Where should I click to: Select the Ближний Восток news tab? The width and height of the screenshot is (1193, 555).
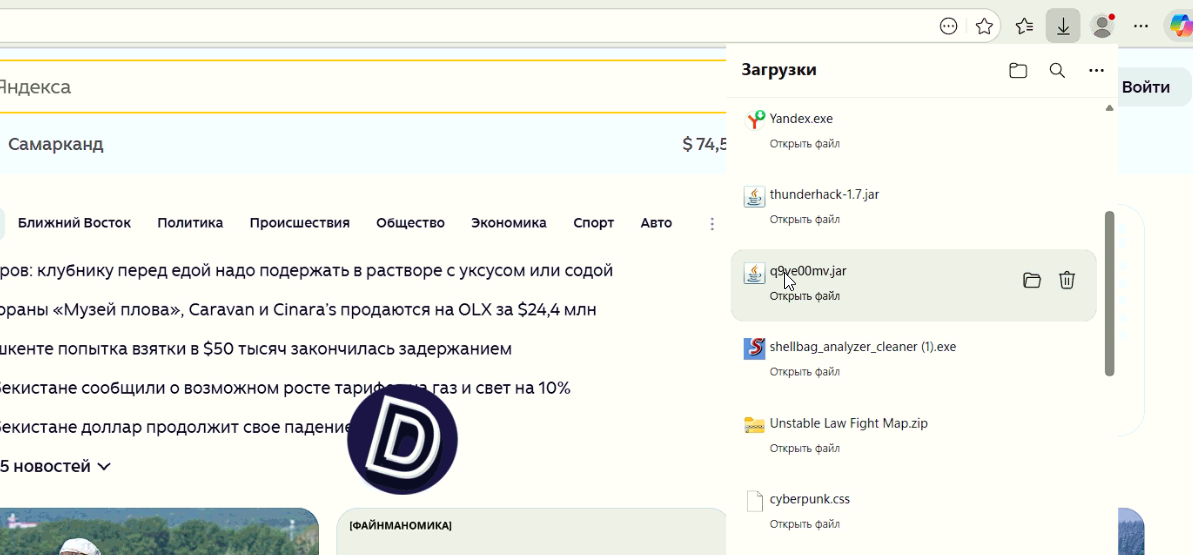(75, 223)
